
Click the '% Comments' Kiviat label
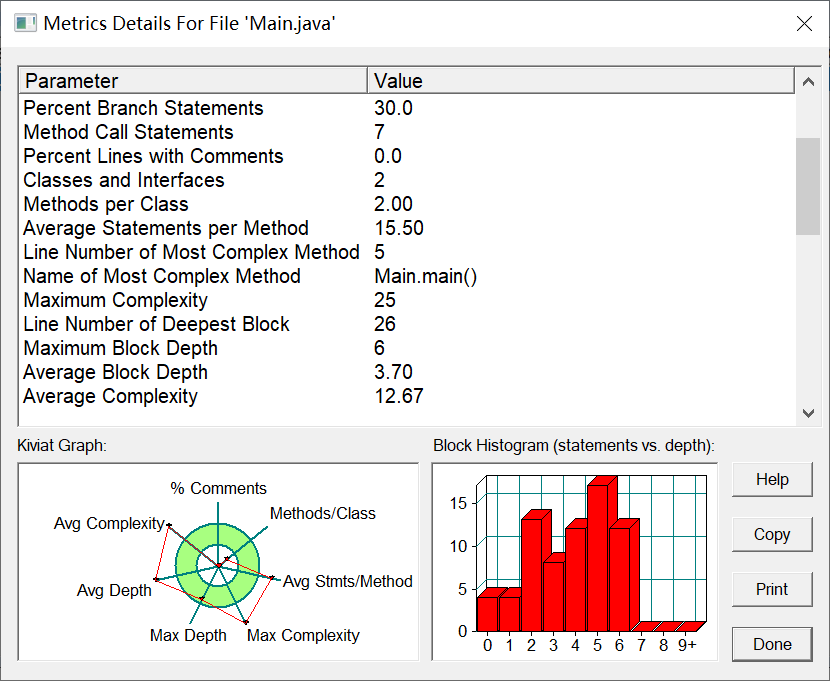tap(218, 488)
